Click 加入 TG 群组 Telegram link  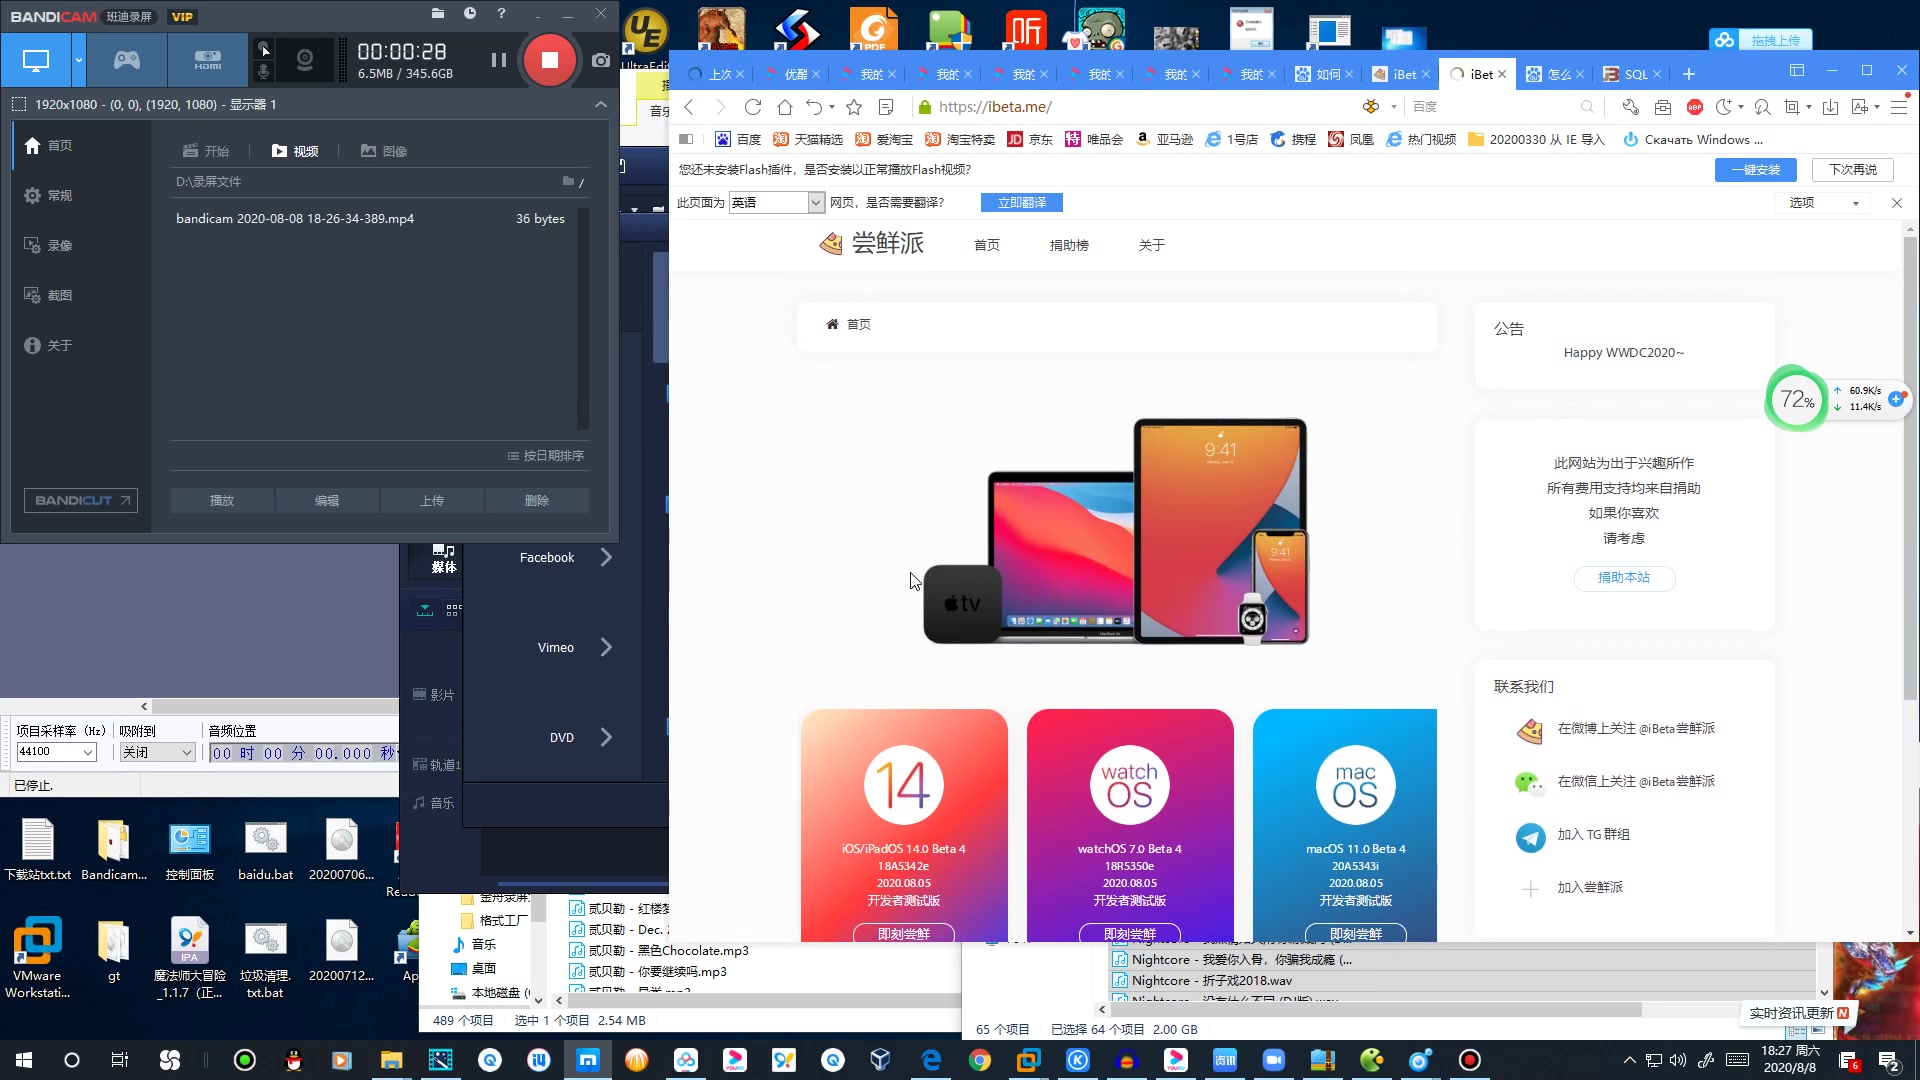[x=1593, y=835]
